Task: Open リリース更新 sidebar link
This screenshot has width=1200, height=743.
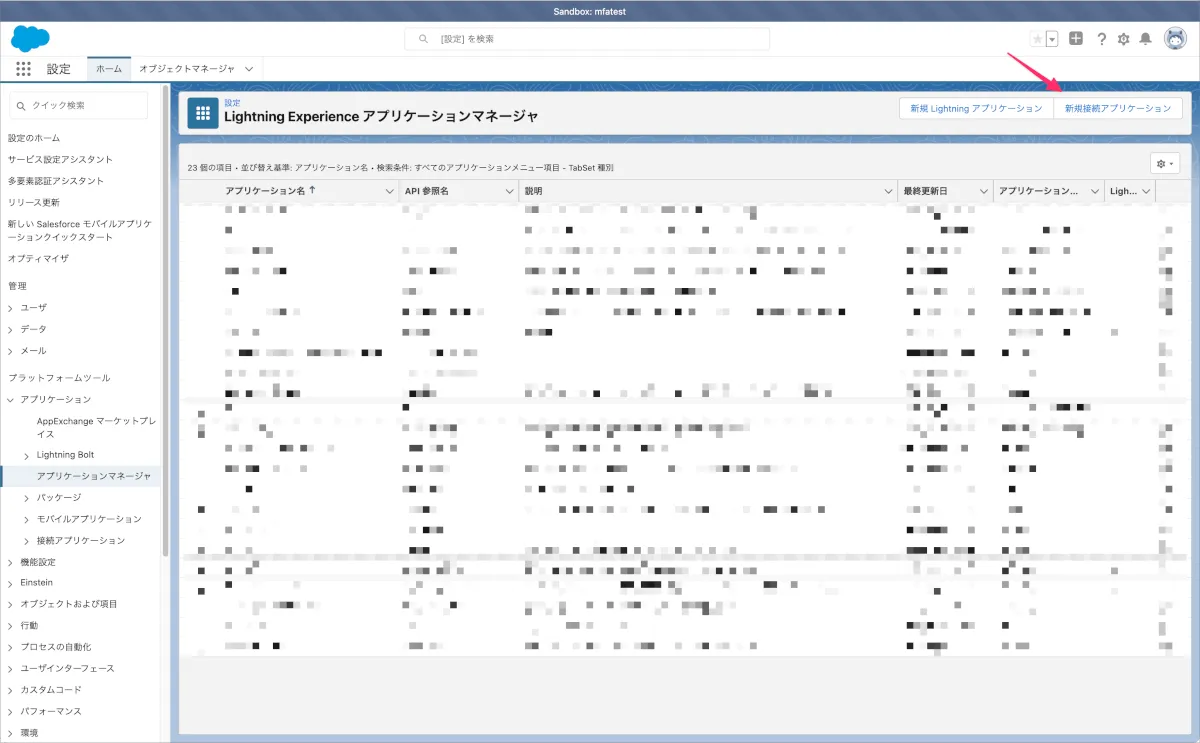Action: (x=34, y=203)
